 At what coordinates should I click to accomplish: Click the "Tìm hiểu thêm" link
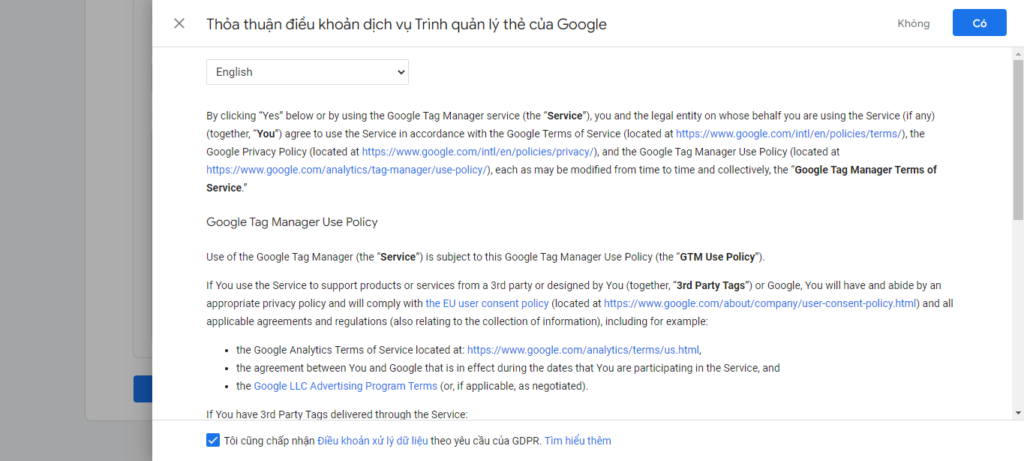tap(577, 440)
